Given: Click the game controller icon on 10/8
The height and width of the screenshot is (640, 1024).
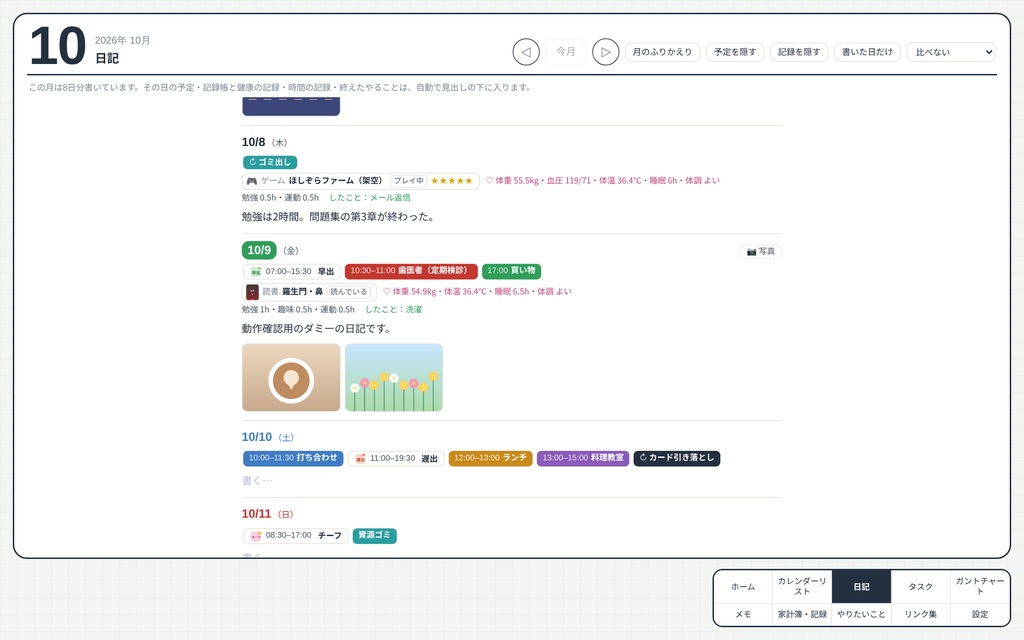Looking at the screenshot, I should click(x=251, y=181).
